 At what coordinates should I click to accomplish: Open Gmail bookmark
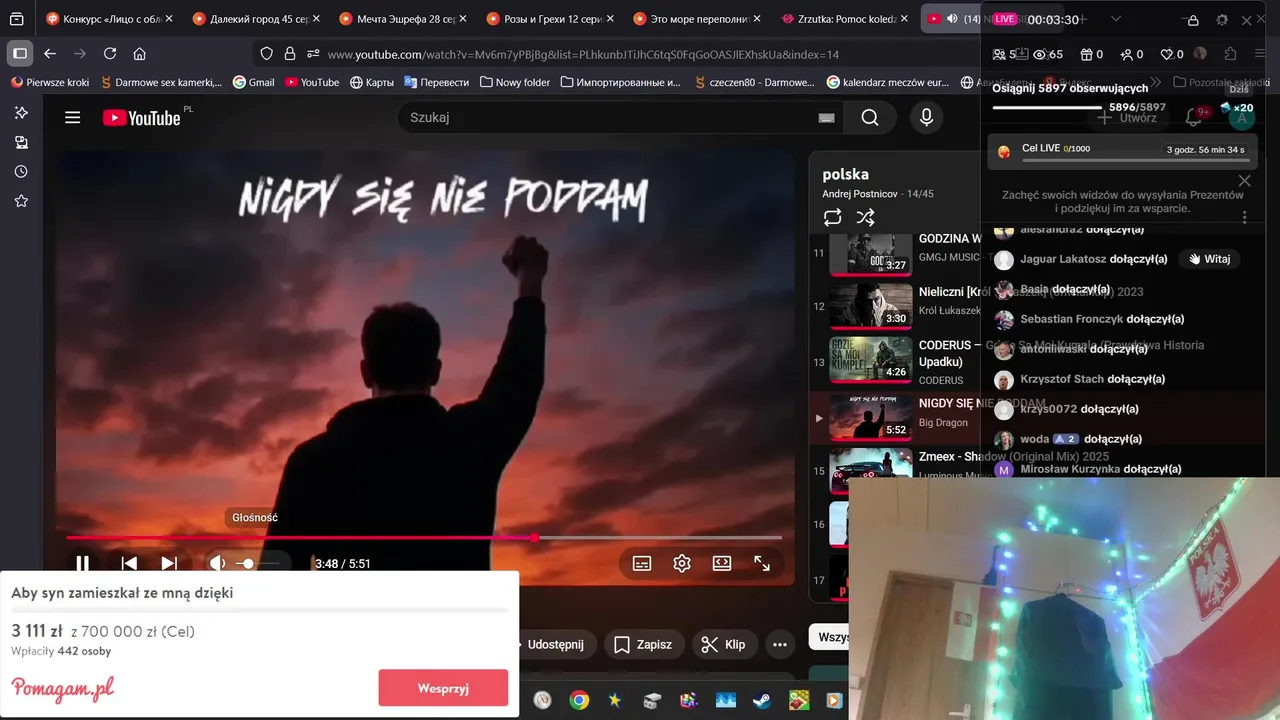254,82
